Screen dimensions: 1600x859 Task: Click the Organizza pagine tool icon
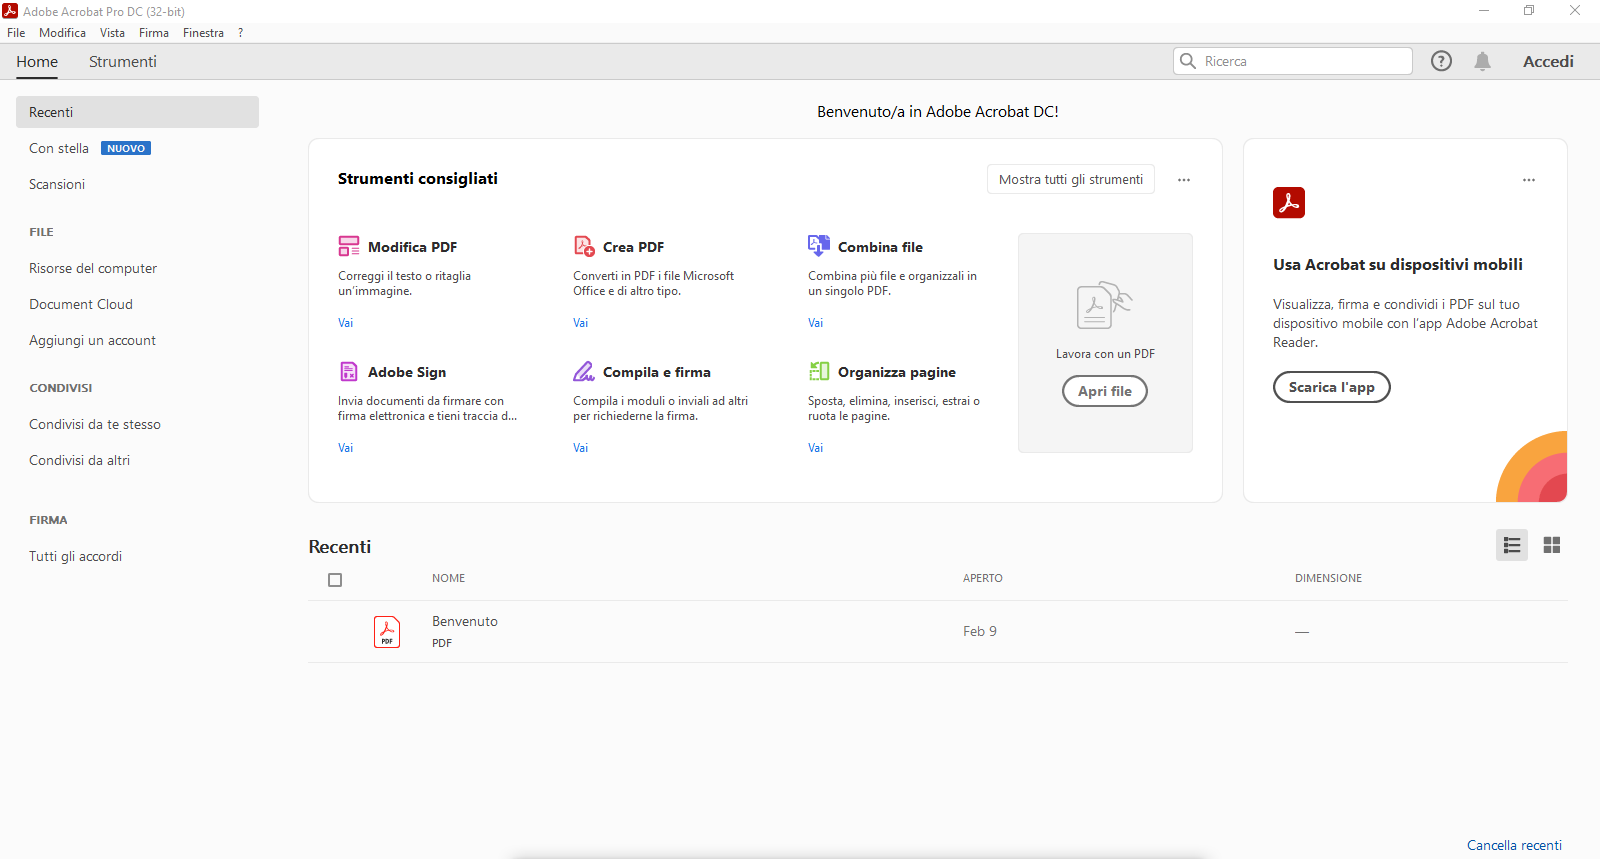819,371
